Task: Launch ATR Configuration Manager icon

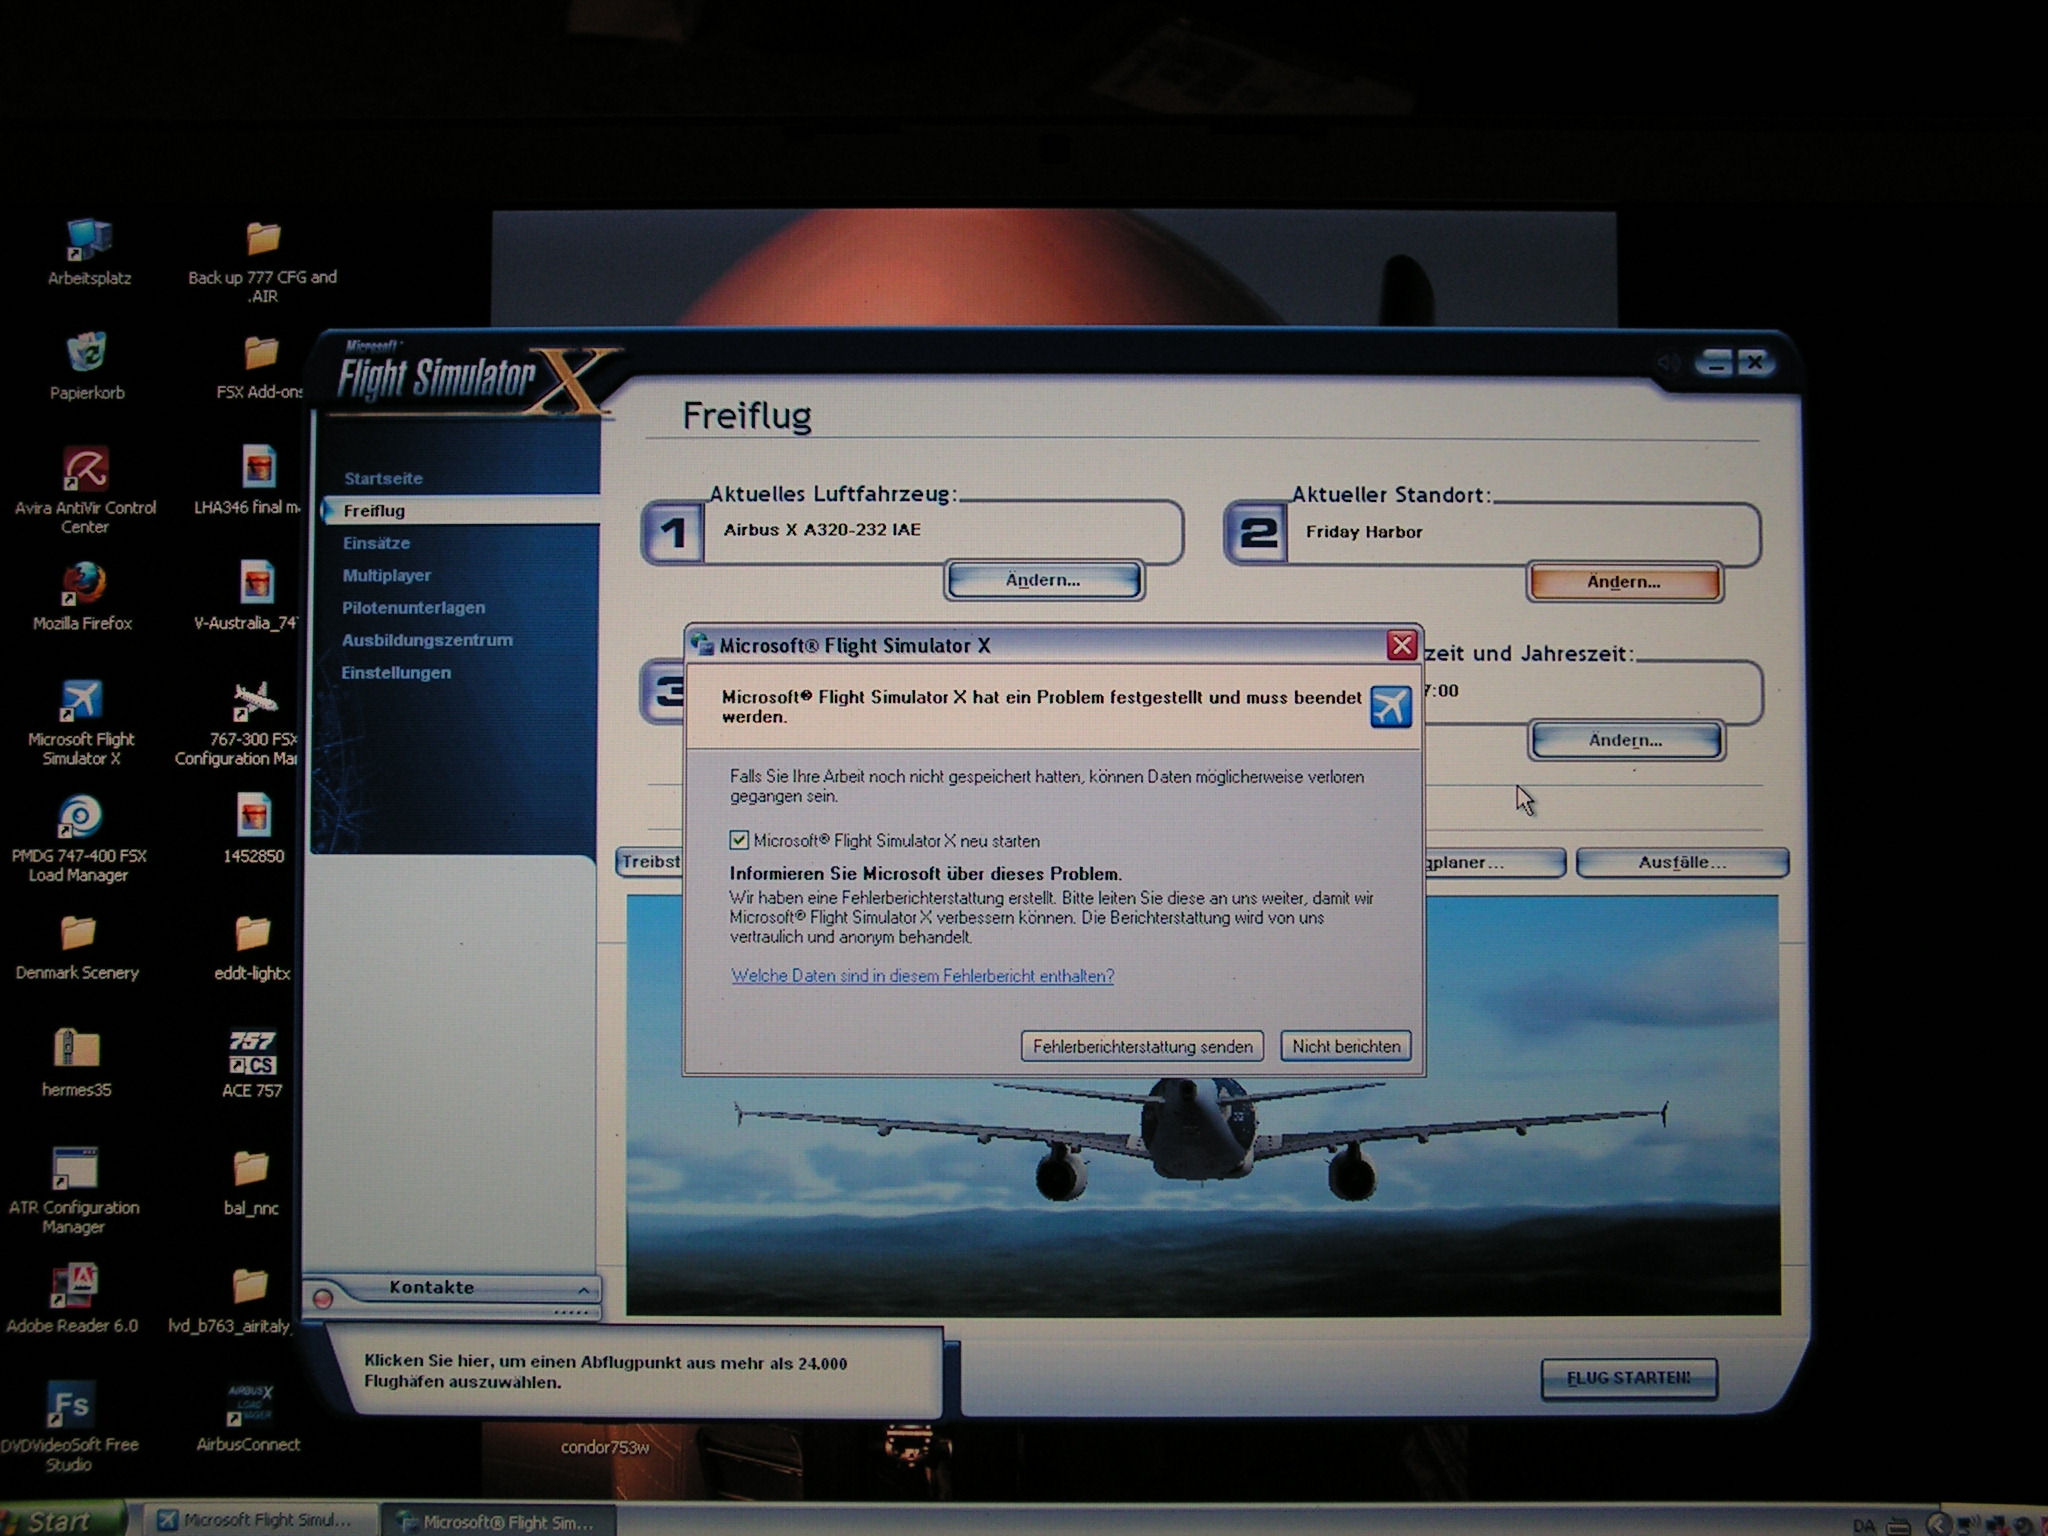Action: 74,1167
